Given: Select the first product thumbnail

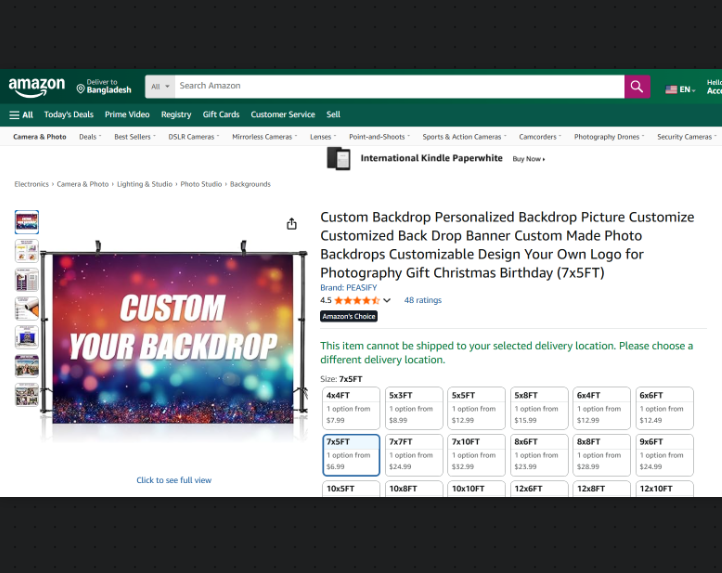Looking at the screenshot, I should 27,222.
